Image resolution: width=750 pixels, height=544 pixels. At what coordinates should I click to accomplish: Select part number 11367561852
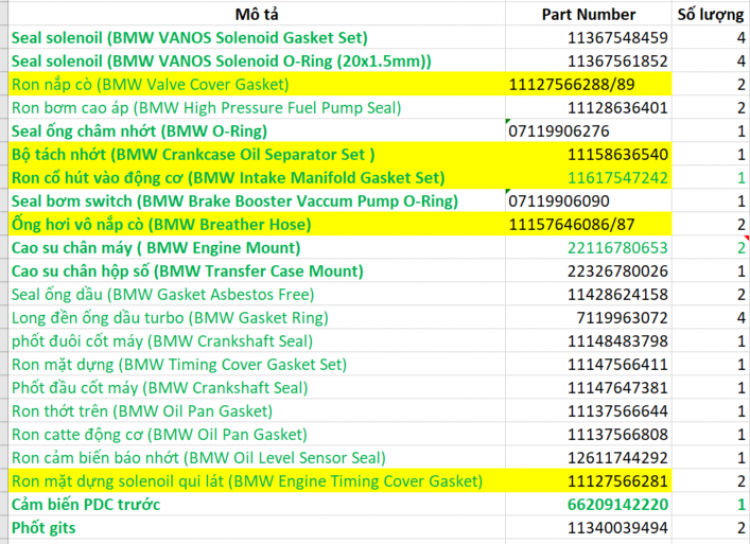(x=588, y=61)
